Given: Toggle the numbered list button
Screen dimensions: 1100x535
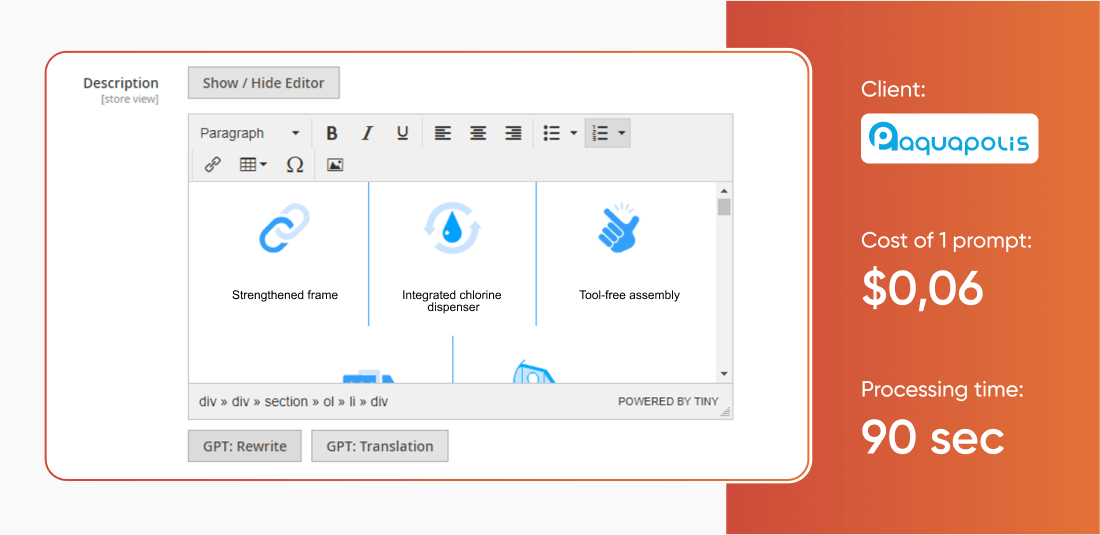Looking at the screenshot, I should [x=600, y=133].
